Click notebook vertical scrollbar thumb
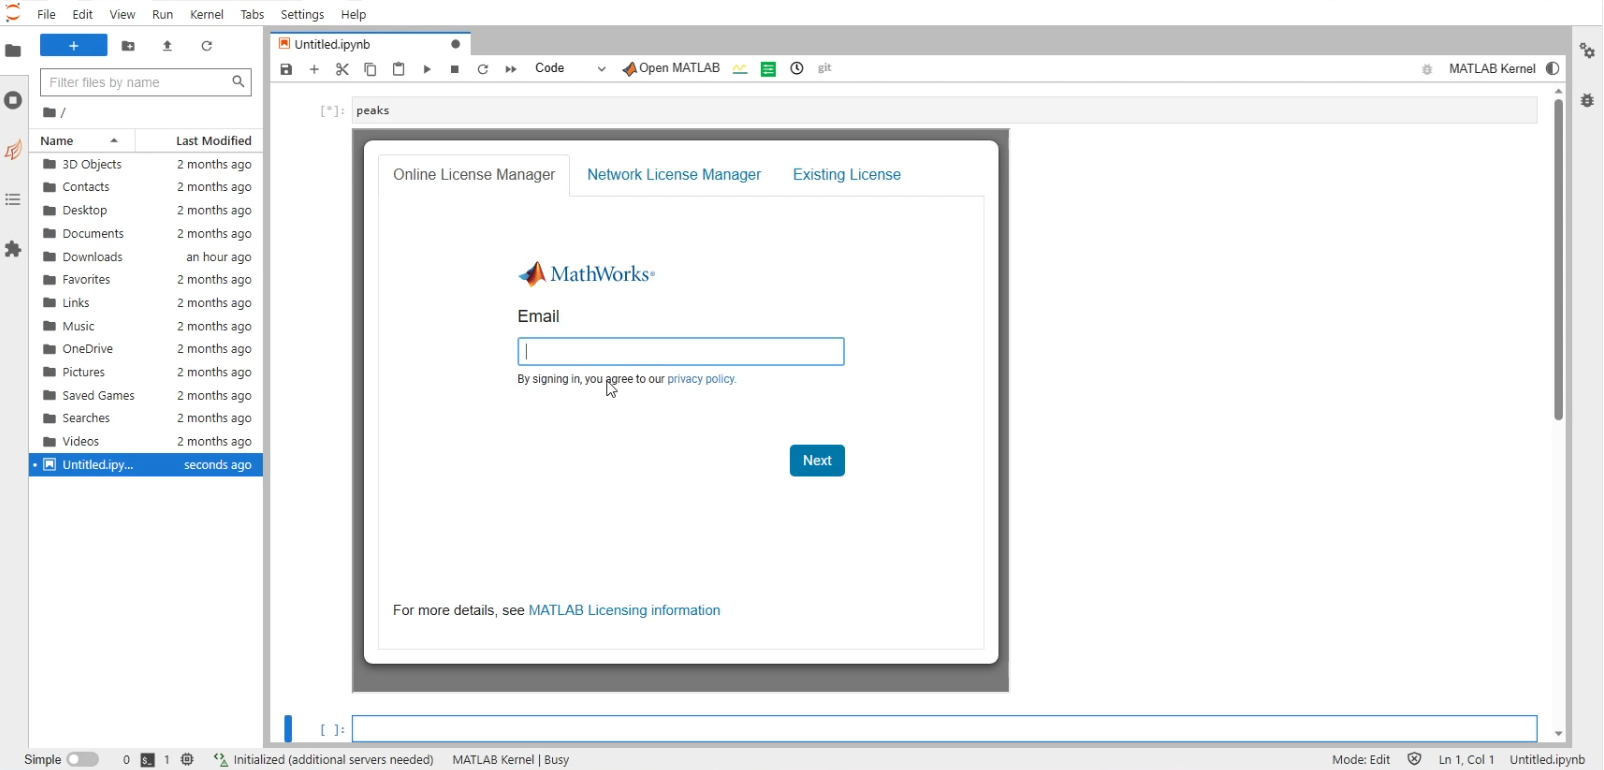 pyautogui.click(x=1559, y=260)
